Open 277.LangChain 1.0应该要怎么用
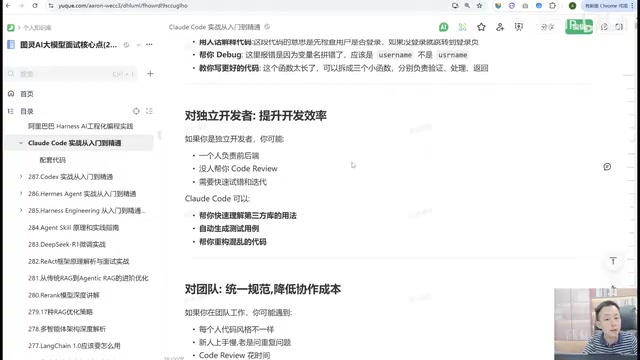The image size is (640, 360). click(74, 346)
